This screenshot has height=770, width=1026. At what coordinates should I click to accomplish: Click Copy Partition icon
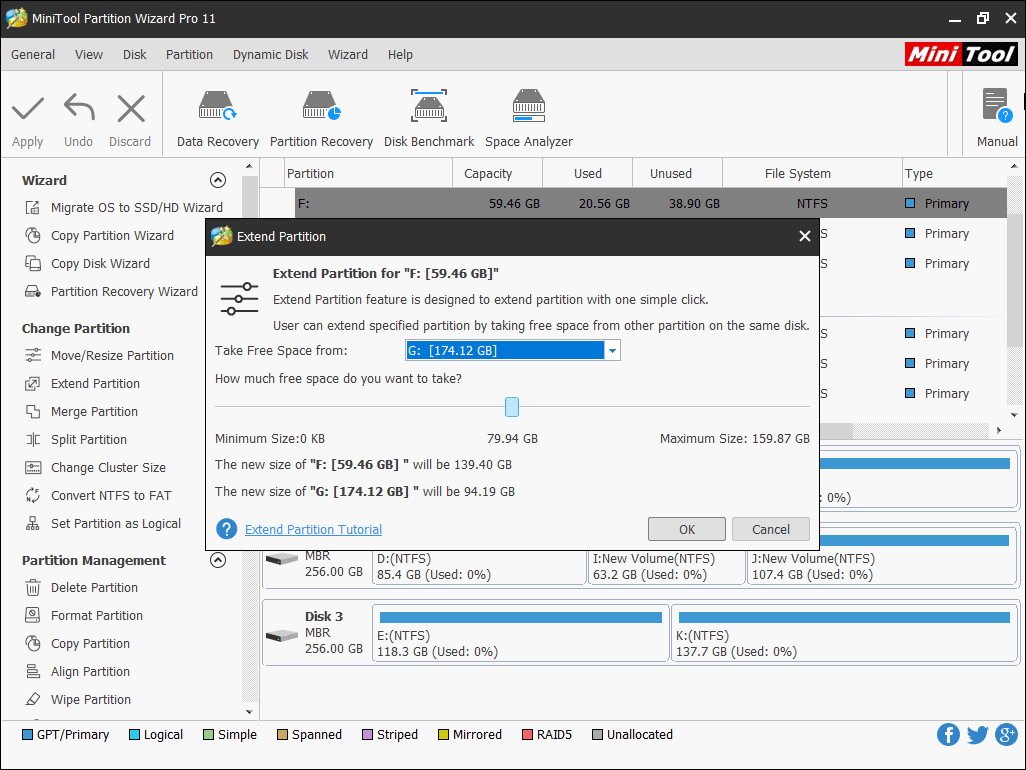pos(33,644)
